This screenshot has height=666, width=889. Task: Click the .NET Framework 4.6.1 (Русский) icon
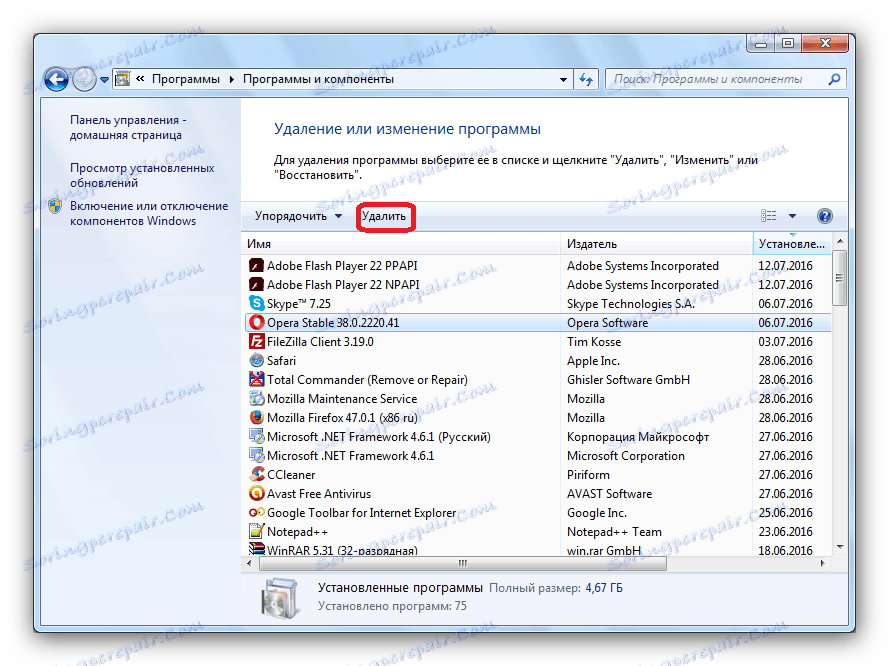click(x=256, y=436)
